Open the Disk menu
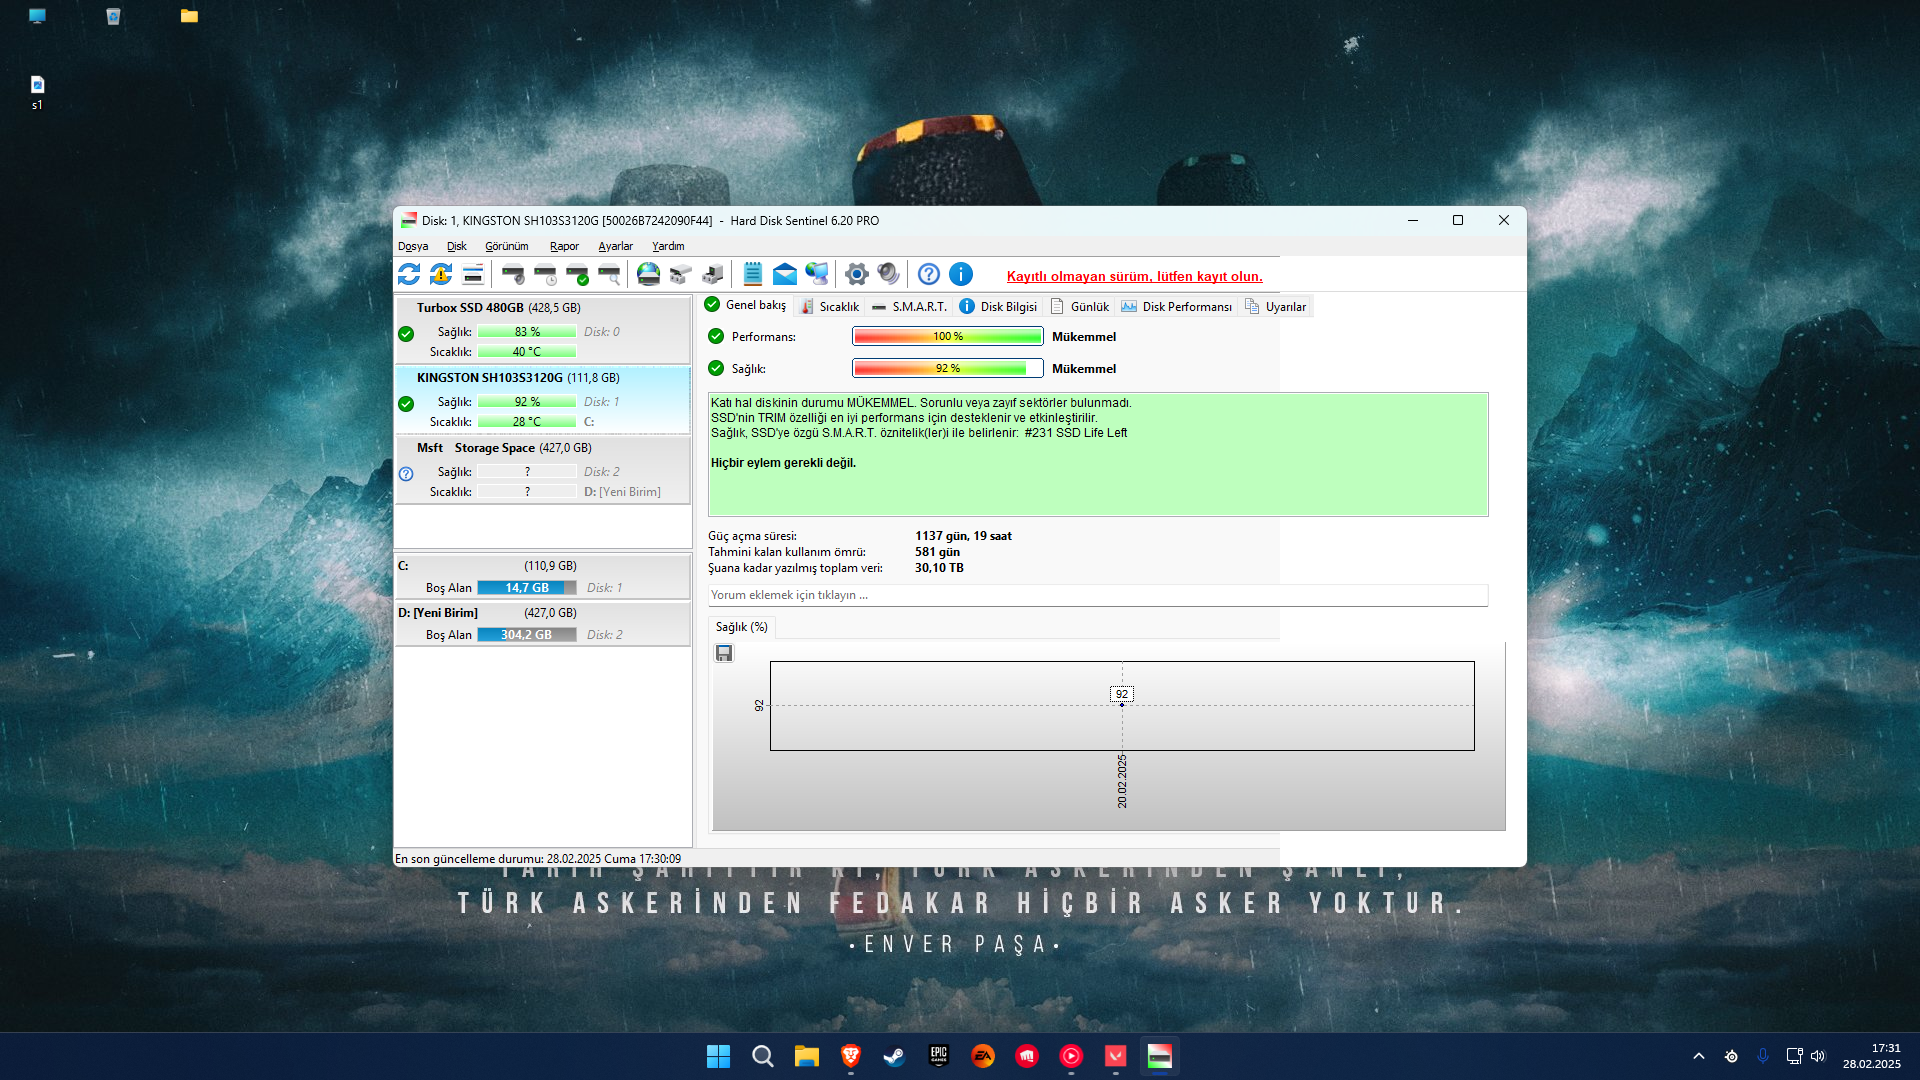1920x1080 pixels. 456,246
